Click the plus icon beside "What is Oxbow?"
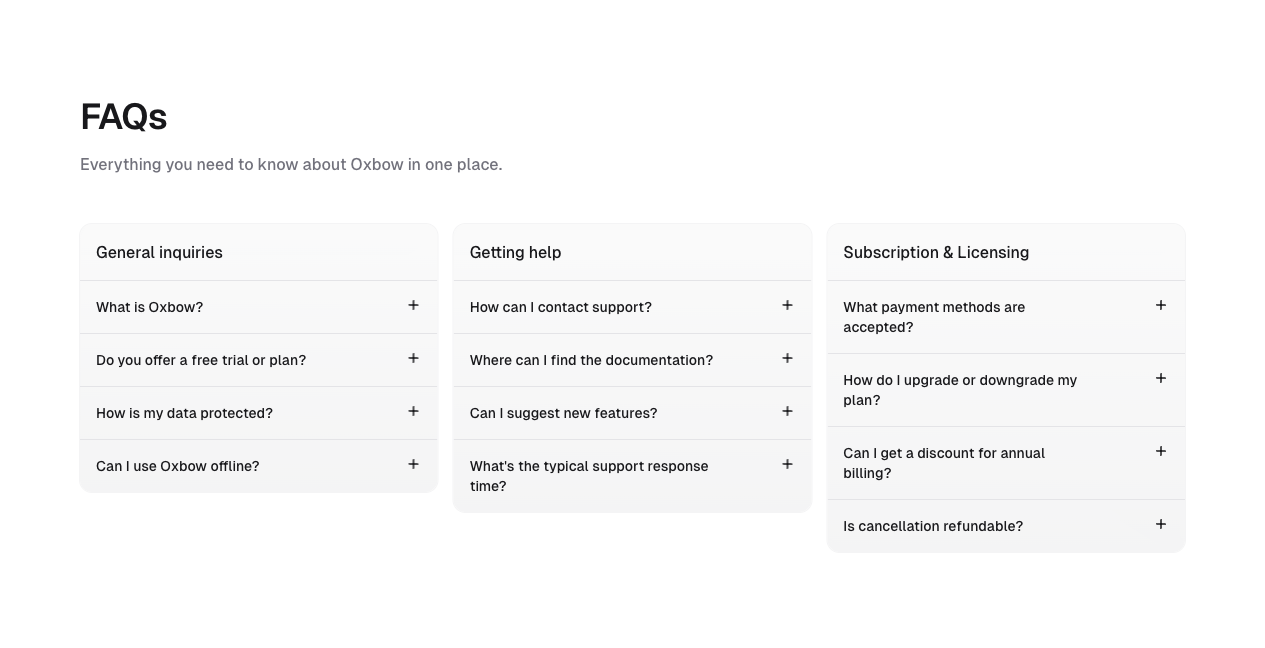Image resolution: width=1265 pixels, height=648 pixels. tap(413, 306)
